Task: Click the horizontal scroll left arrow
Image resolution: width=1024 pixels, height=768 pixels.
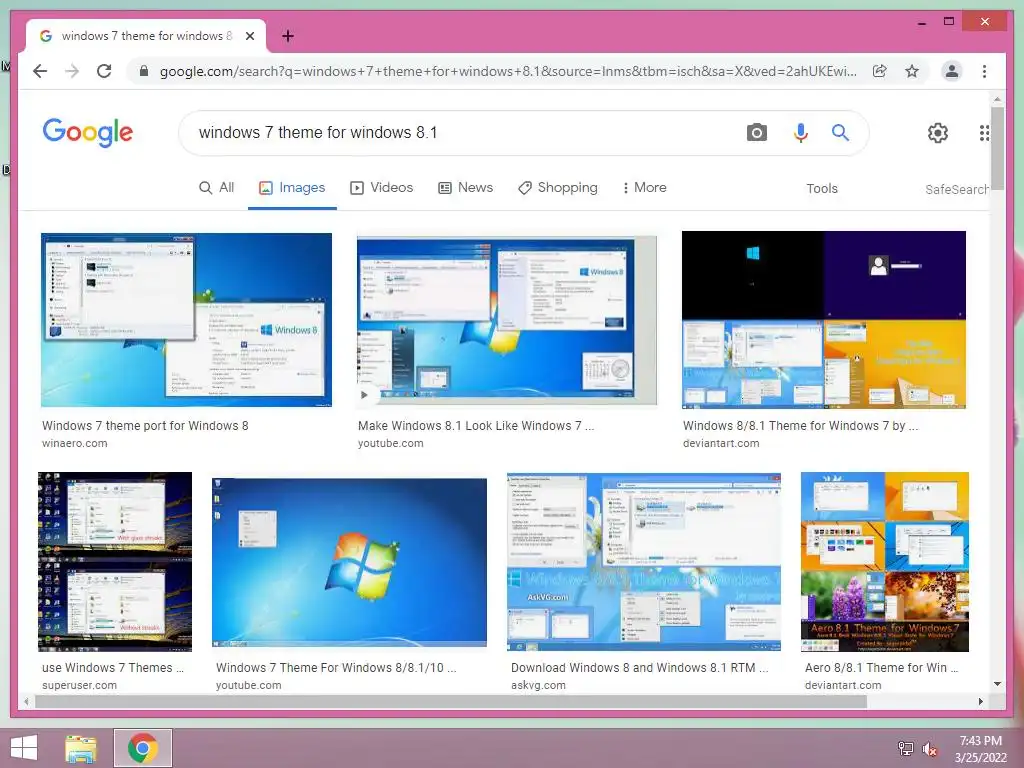Action: click(26, 701)
